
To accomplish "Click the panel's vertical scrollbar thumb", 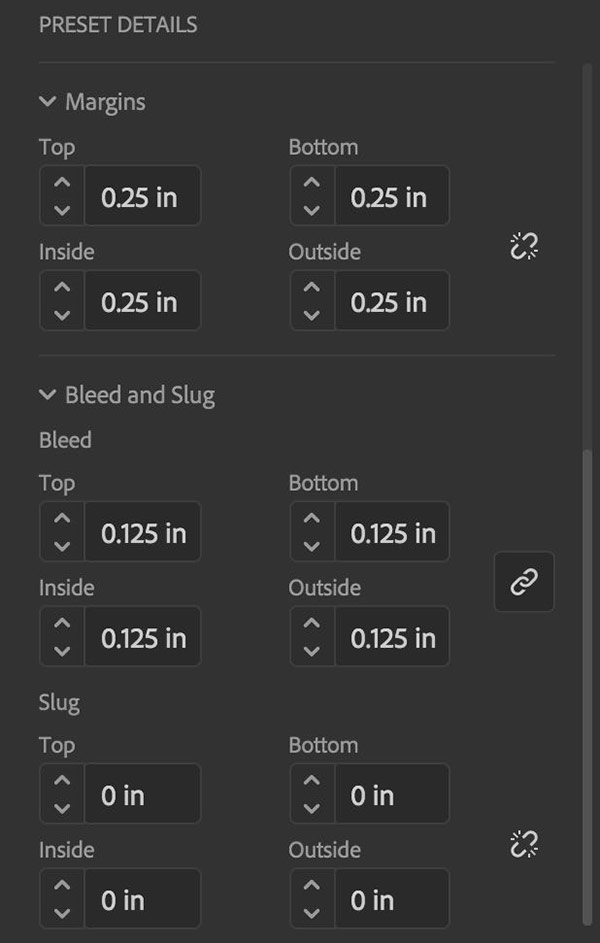I will (587, 687).
